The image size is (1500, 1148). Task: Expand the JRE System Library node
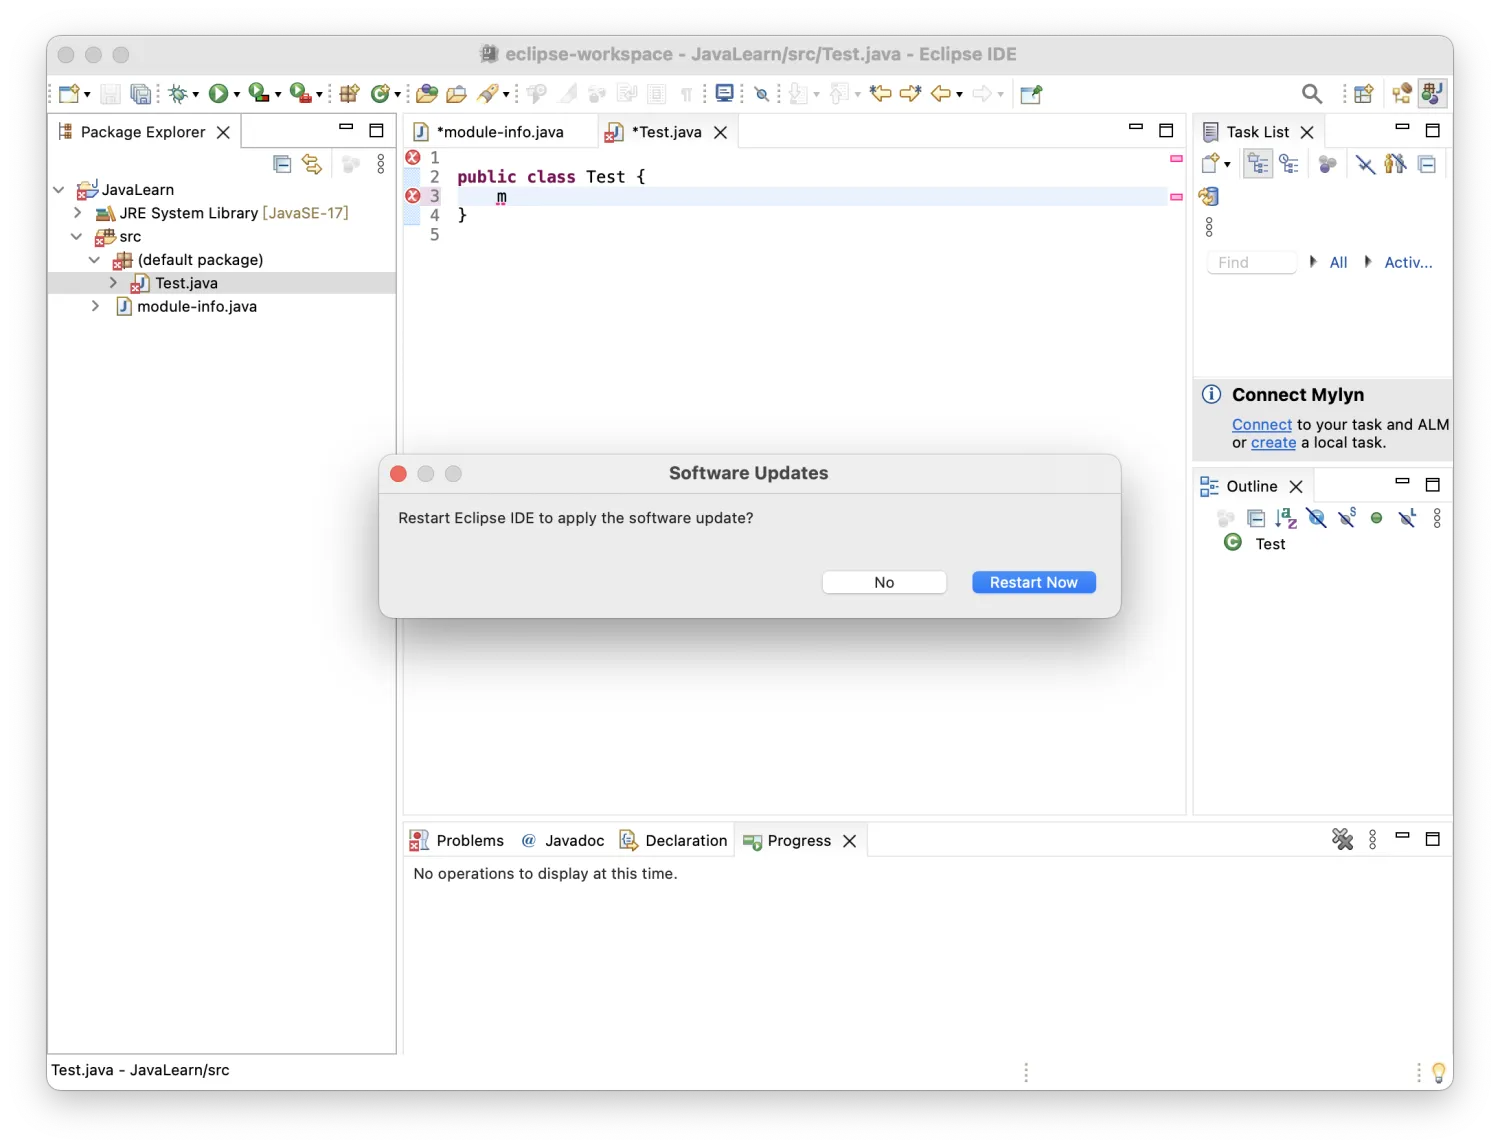click(x=77, y=213)
